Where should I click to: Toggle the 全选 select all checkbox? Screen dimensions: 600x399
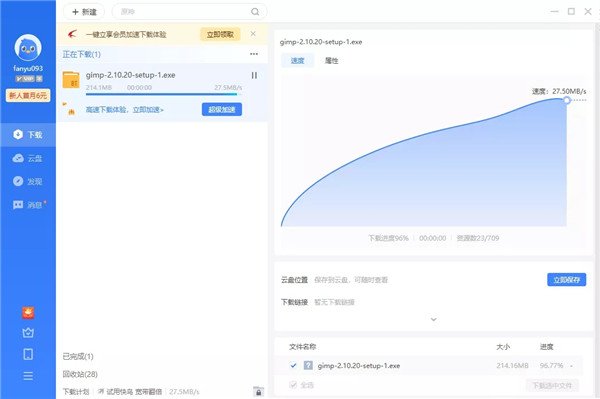[293, 385]
